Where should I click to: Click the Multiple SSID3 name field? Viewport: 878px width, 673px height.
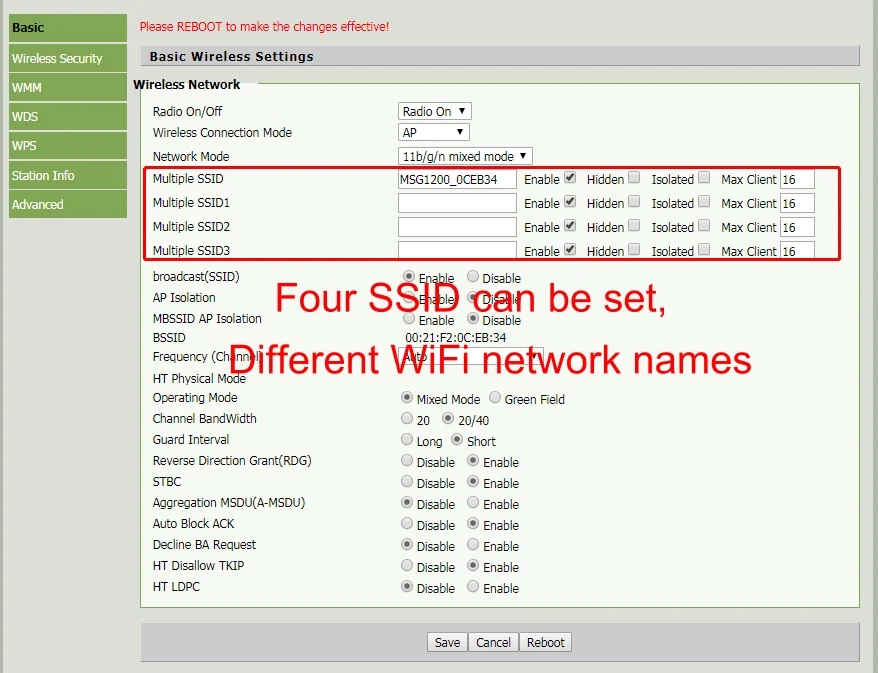[457, 250]
